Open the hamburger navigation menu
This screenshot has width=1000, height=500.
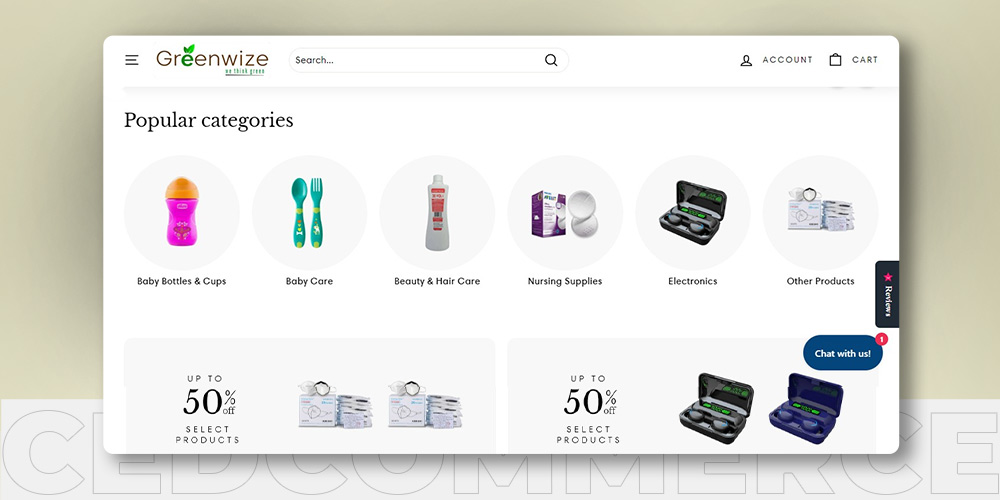coord(131,60)
